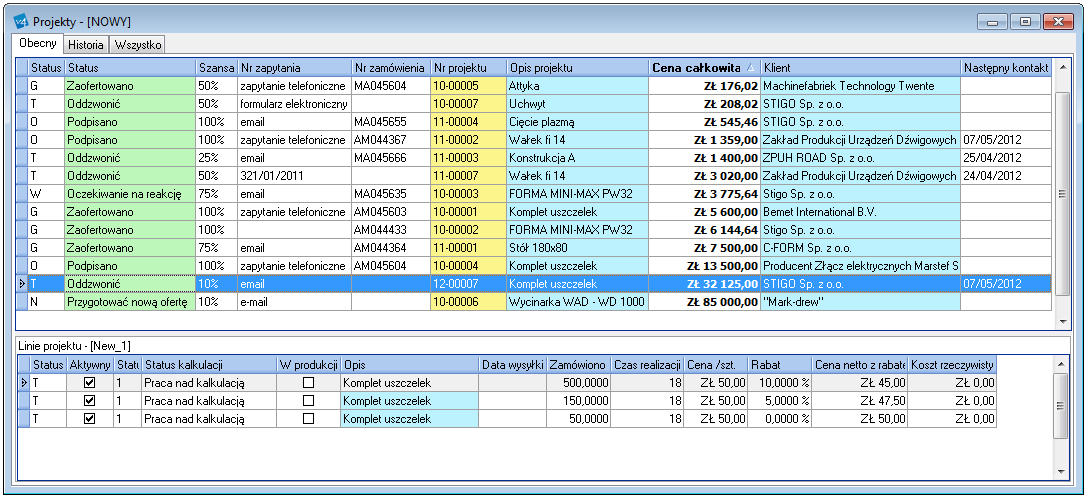Click the v4 application icon in title bar
The height and width of the screenshot is (499, 1088).
[22, 21]
